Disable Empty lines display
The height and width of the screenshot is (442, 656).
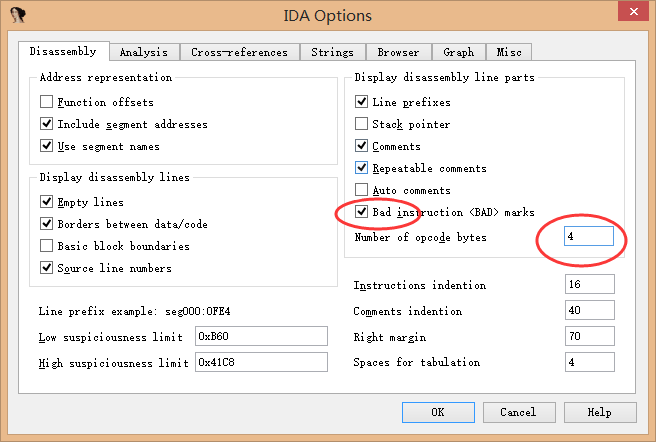click(47, 202)
